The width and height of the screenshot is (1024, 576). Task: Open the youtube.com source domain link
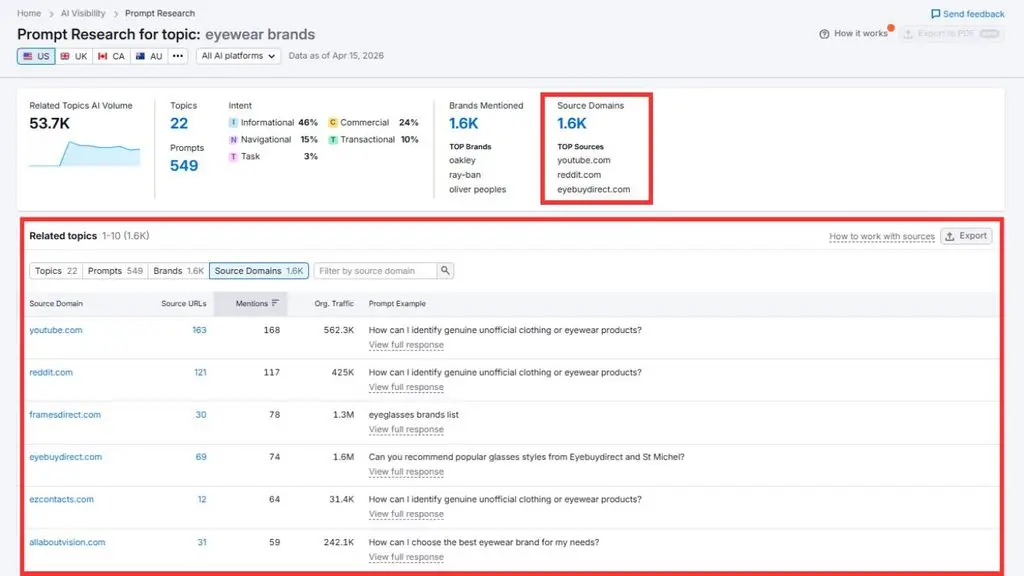click(x=56, y=330)
